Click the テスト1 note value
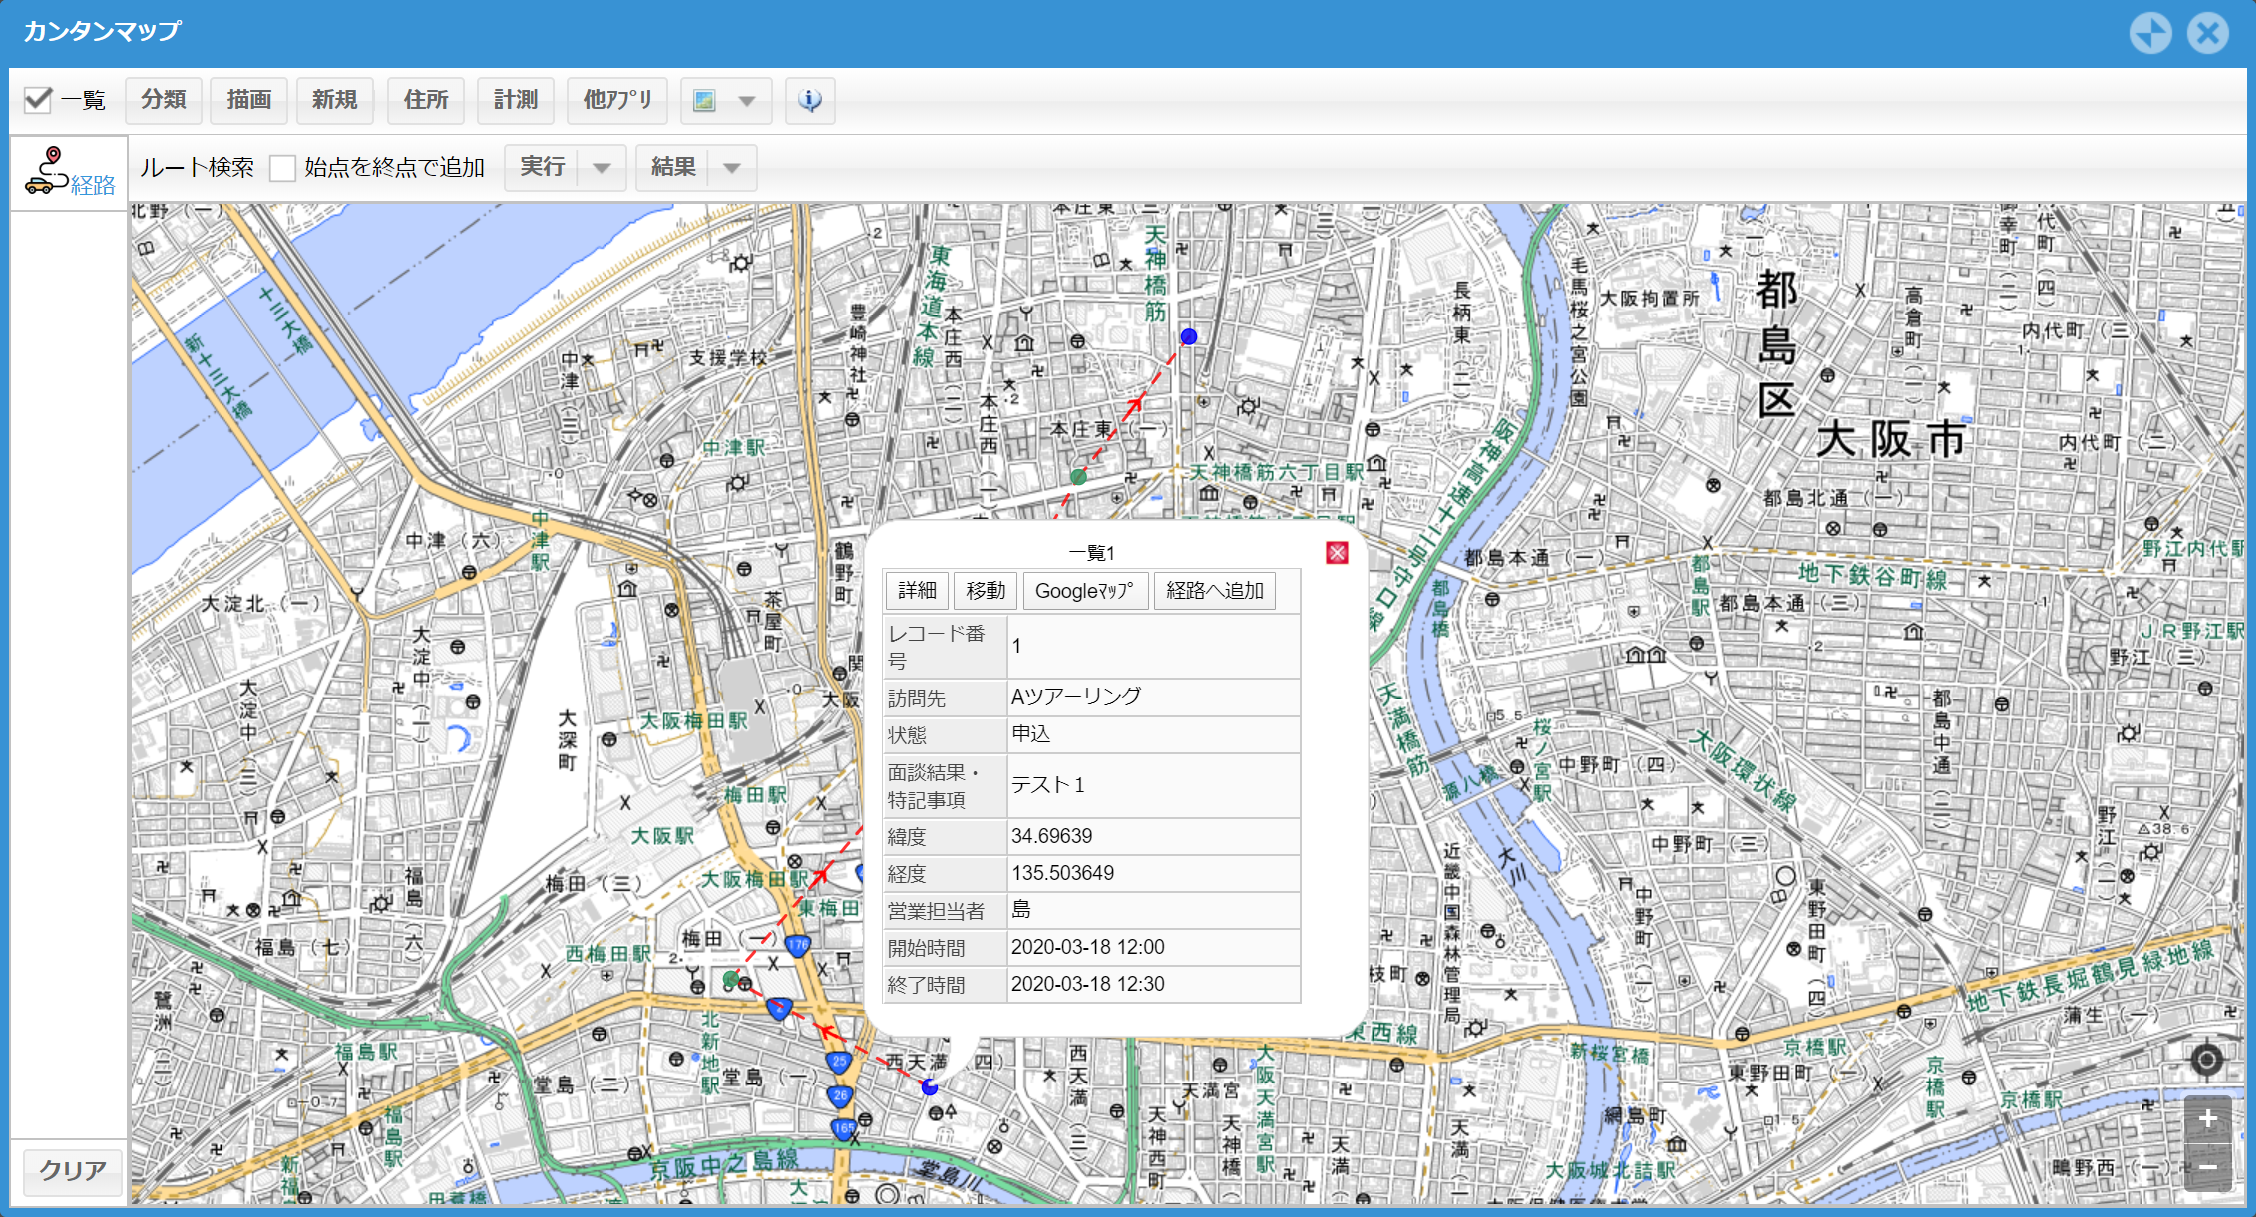 click(x=1048, y=785)
